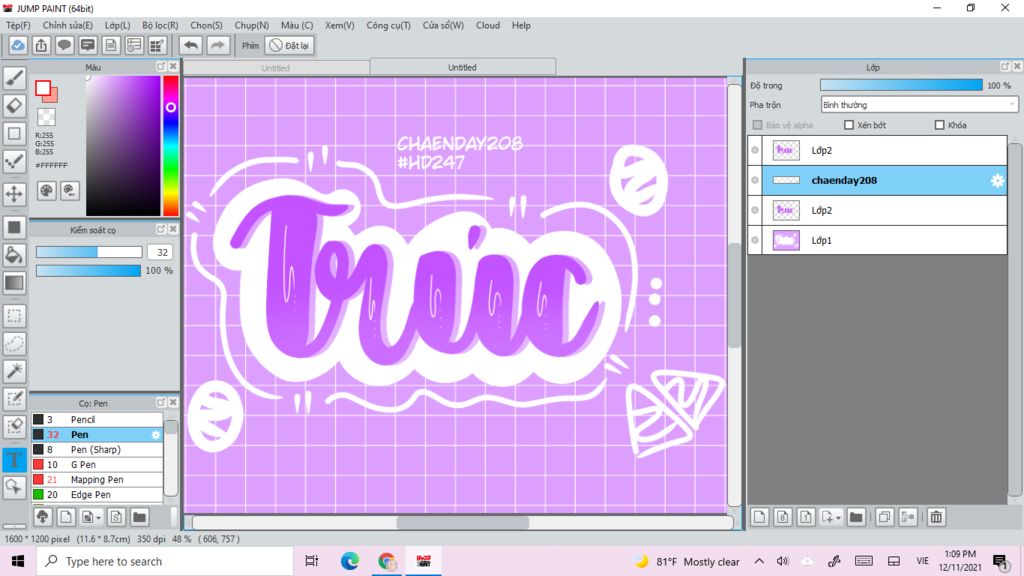The image size is (1024, 576).
Task: Undock the Kiểm soát cọ panel
Action: 161,229
